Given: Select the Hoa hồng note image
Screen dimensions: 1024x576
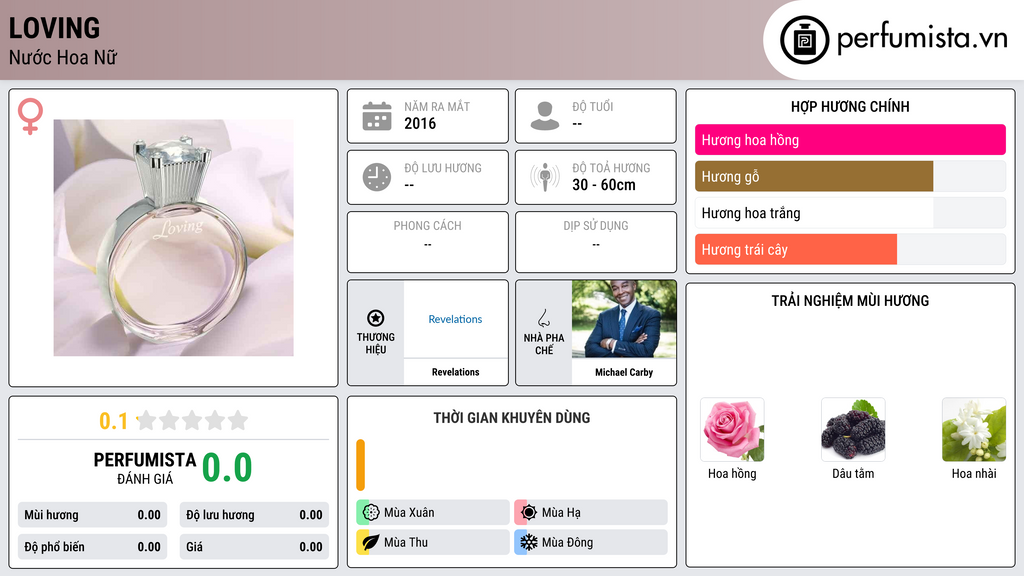Looking at the screenshot, I should tap(732, 430).
